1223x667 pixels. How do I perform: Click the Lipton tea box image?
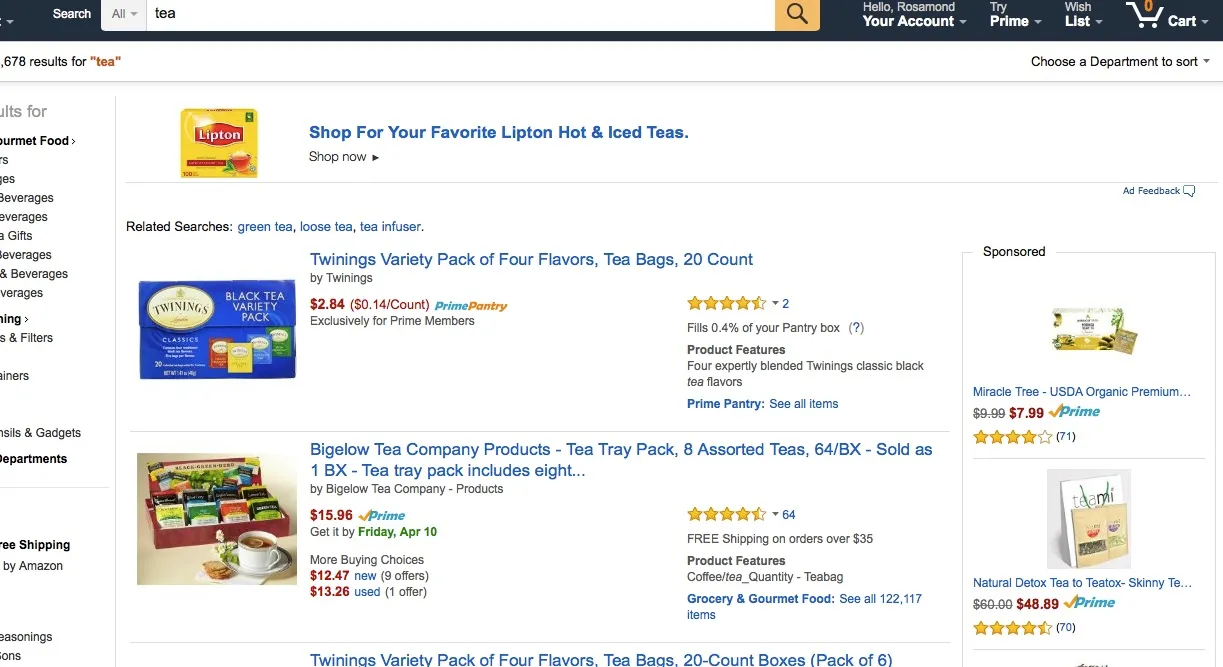tap(219, 143)
